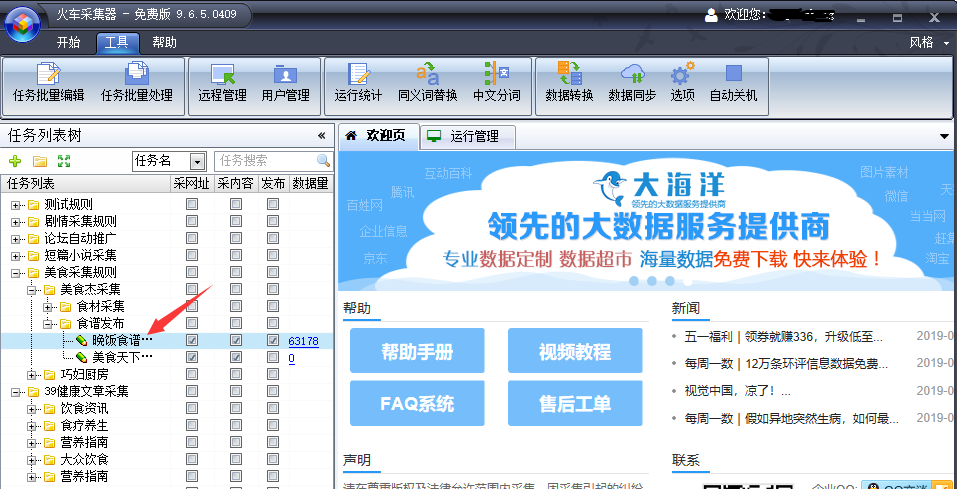Expand the 短篇小说采集 tree node
957x489 pixels.
click(x=16, y=256)
